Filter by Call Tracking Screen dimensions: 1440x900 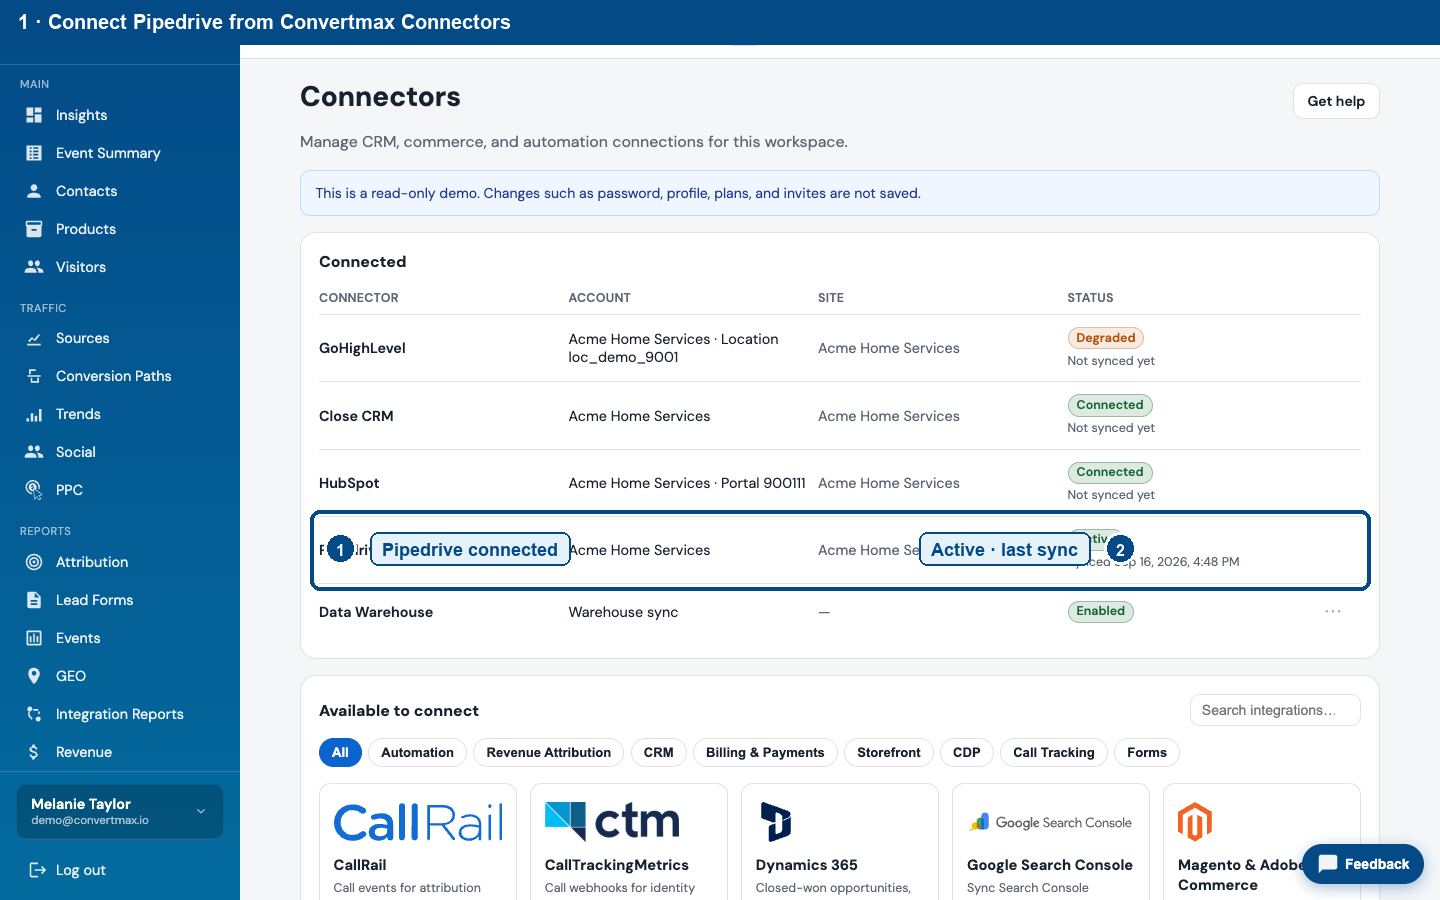click(1054, 753)
